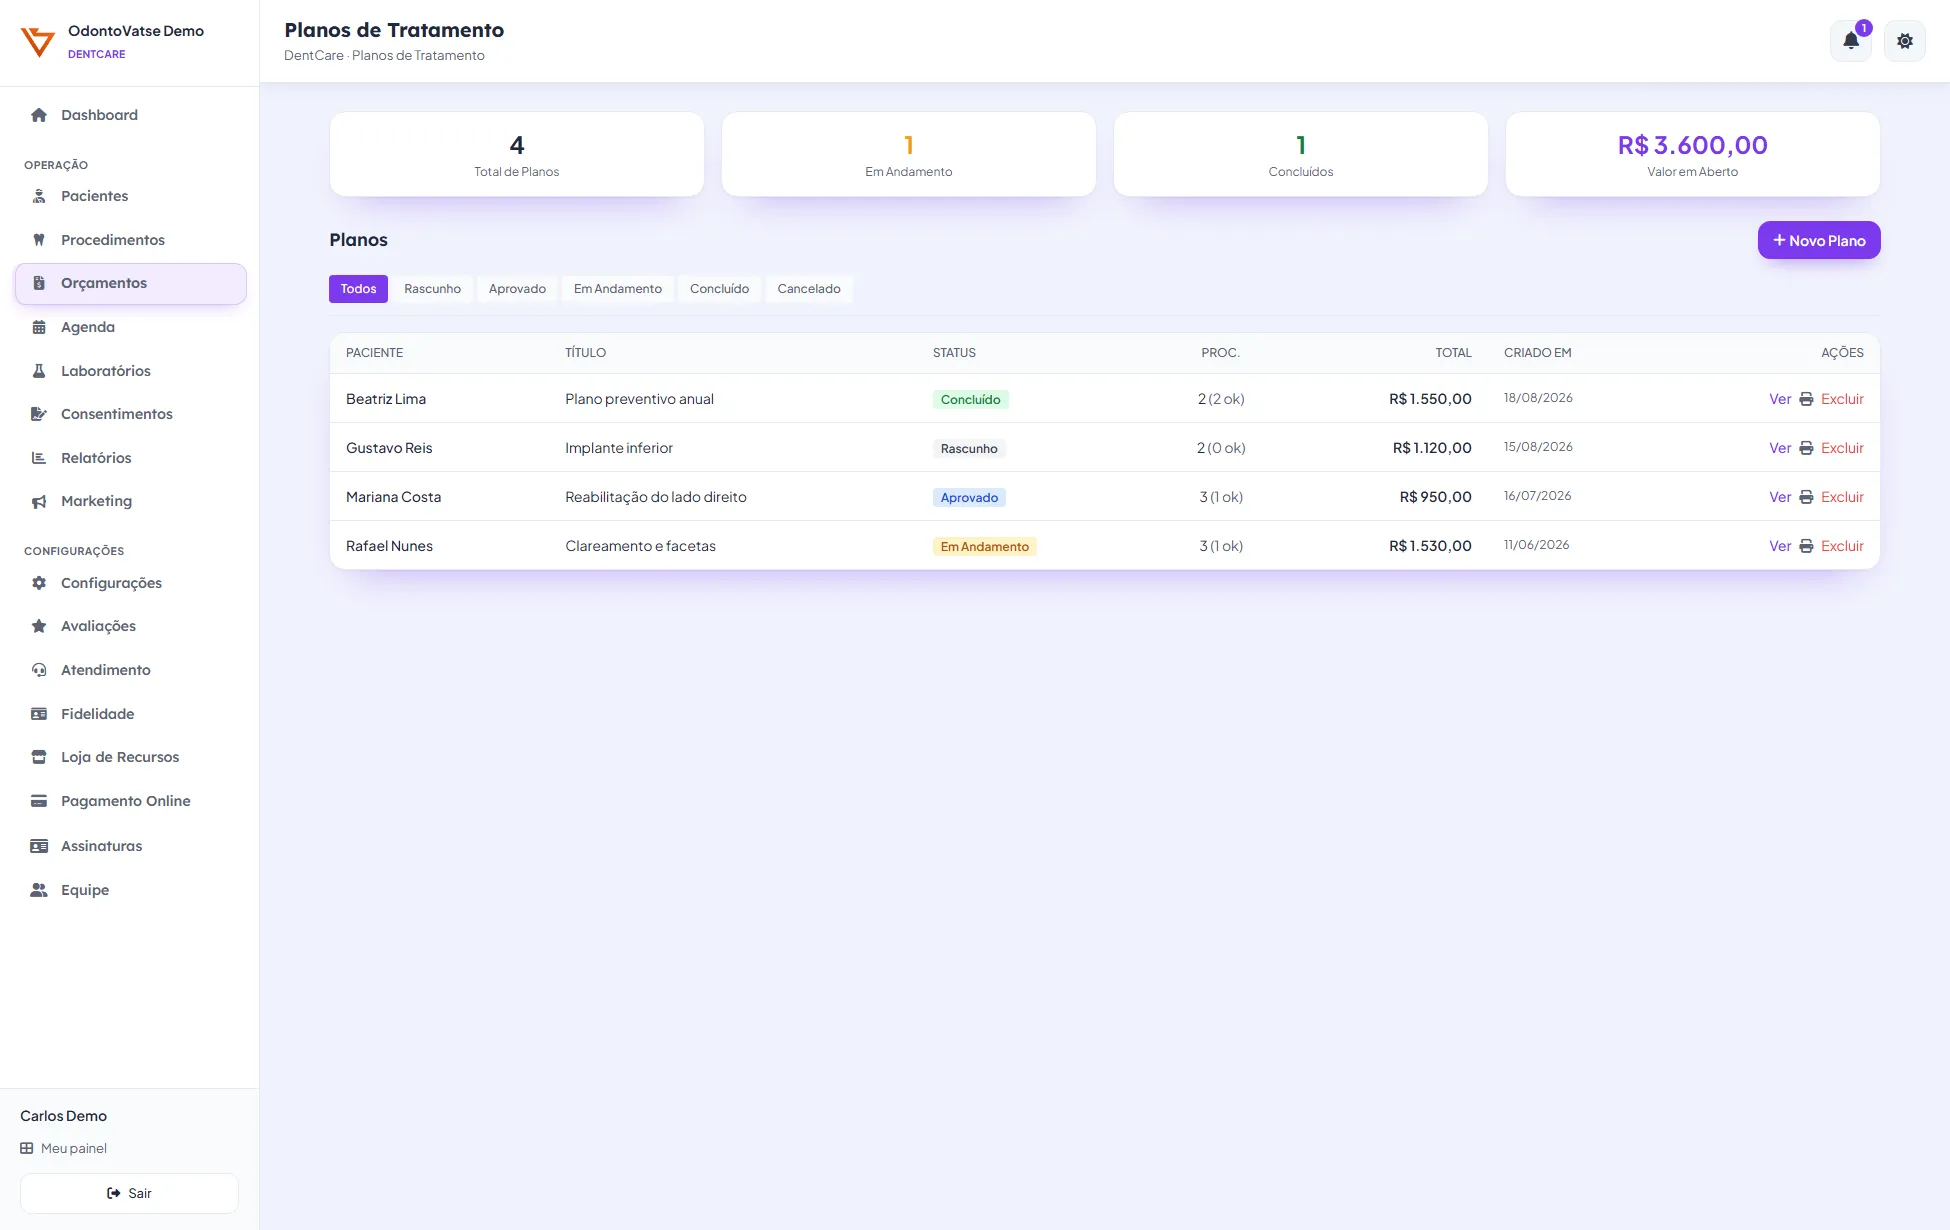1950x1230 pixels.
Task: Click the Dashboard home icon
Action: click(39, 115)
